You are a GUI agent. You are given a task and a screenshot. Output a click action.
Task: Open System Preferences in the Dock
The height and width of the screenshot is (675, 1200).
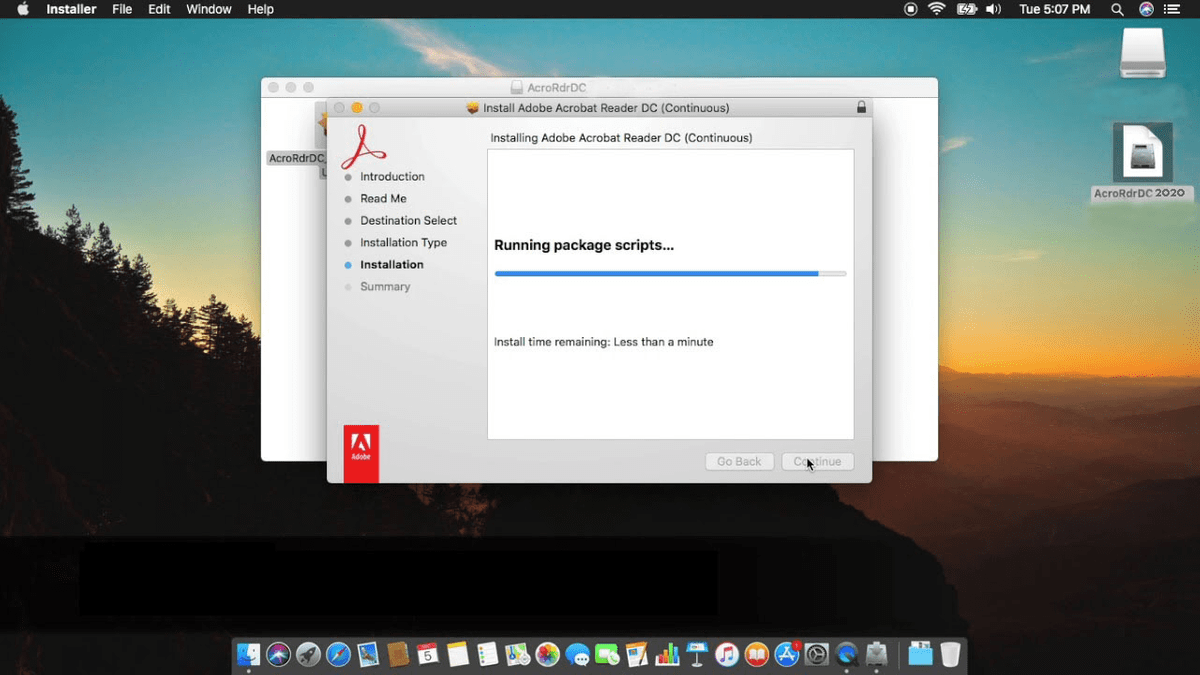coord(817,654)
